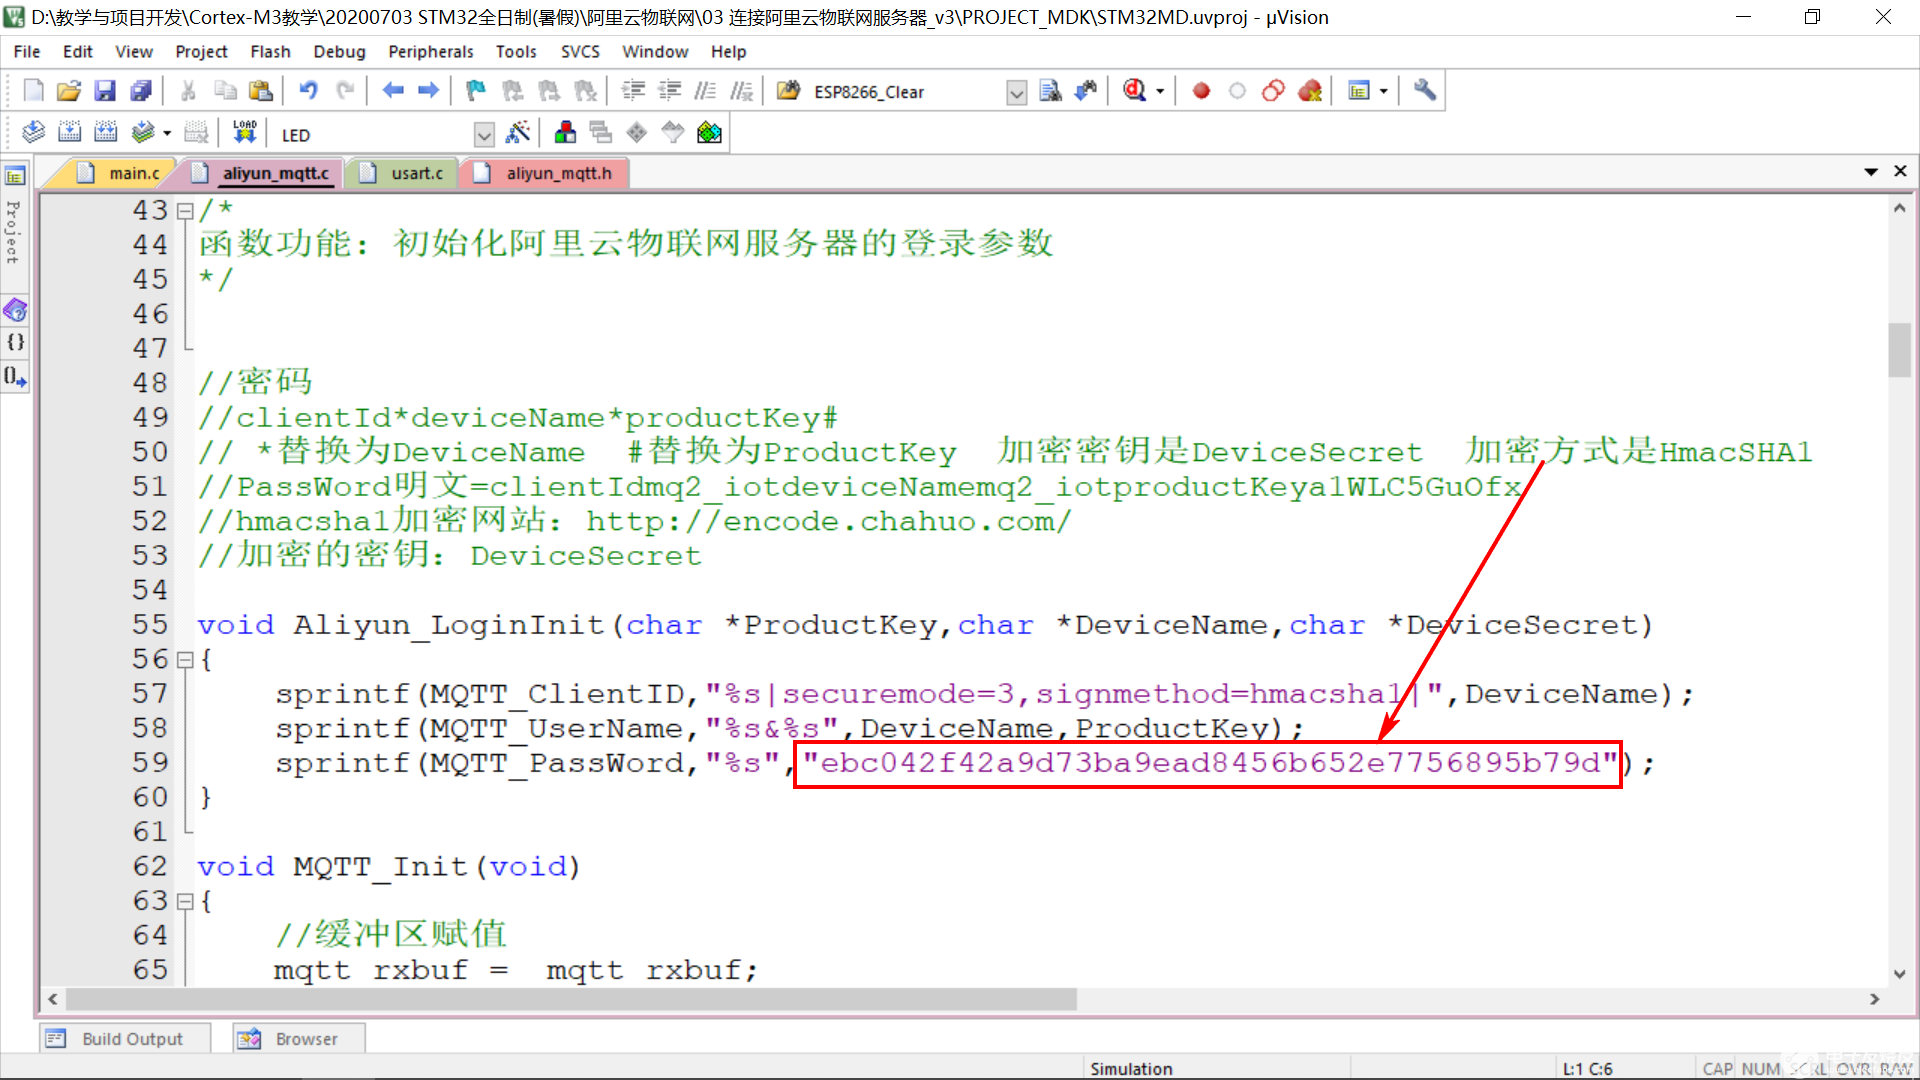Screen dimensions: 1920x1080
Task: Start the debug session icon
Action: coord(1134,91)
